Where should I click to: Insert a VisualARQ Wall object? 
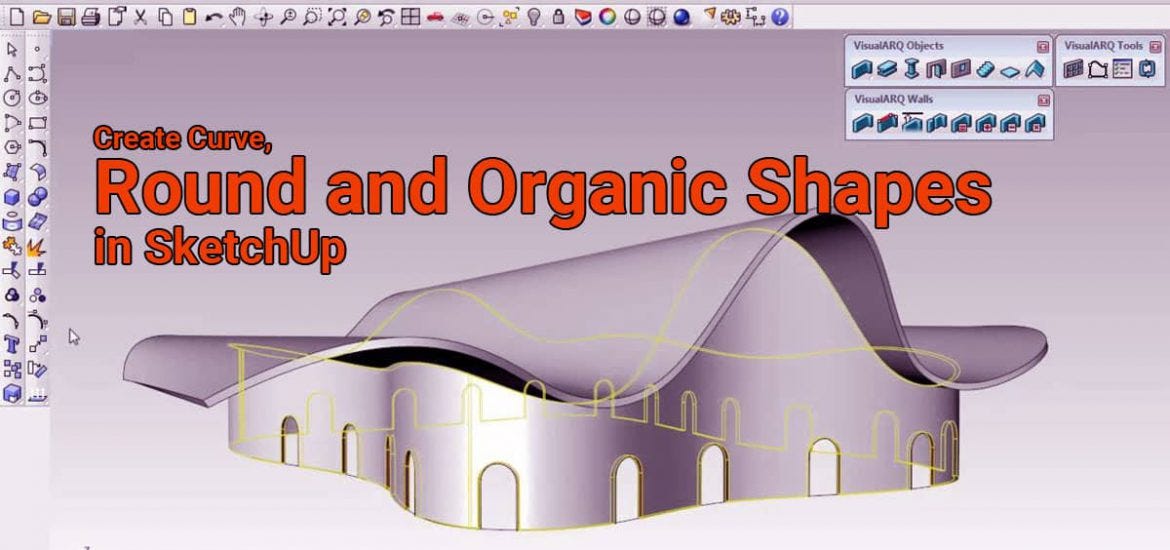tap(862, 70)
